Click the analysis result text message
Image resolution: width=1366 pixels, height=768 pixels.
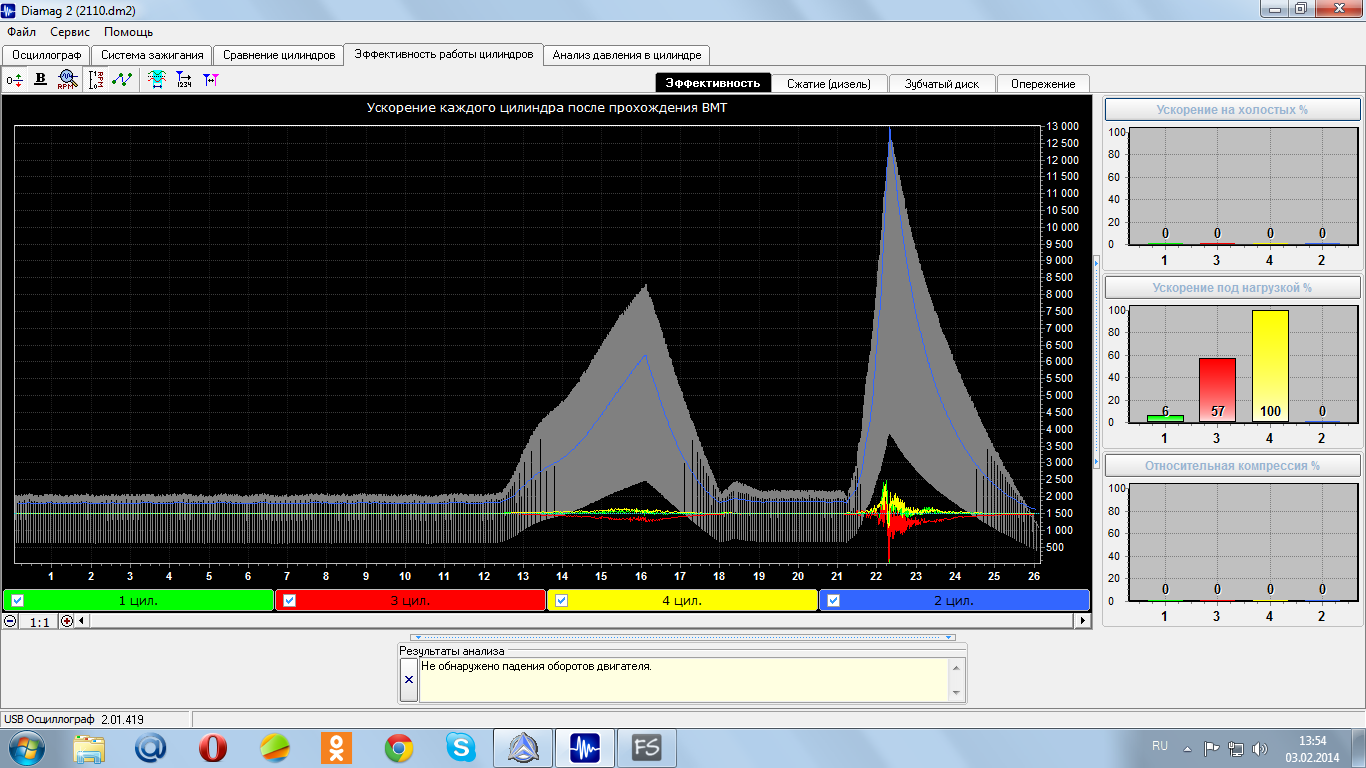click(x=536, y=666)
